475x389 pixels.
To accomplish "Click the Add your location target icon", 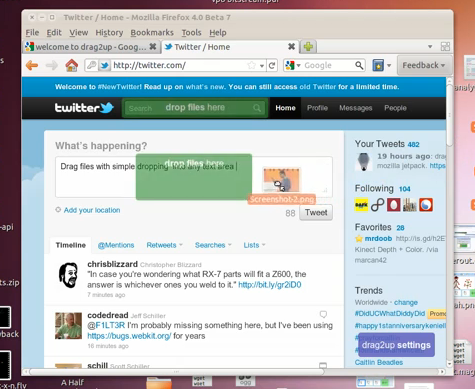I will tap(58, 210).
